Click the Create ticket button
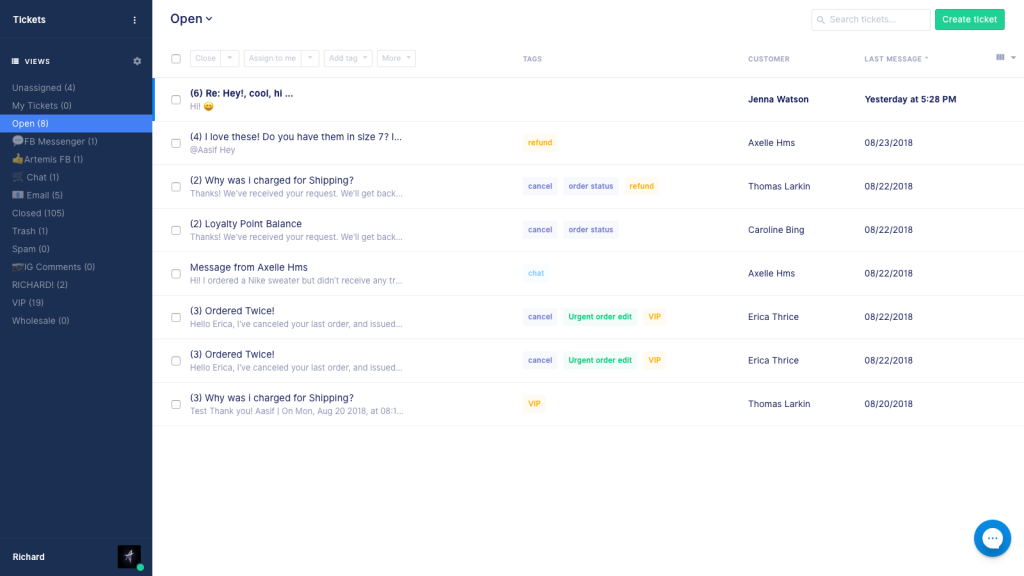 coord(969,19)
